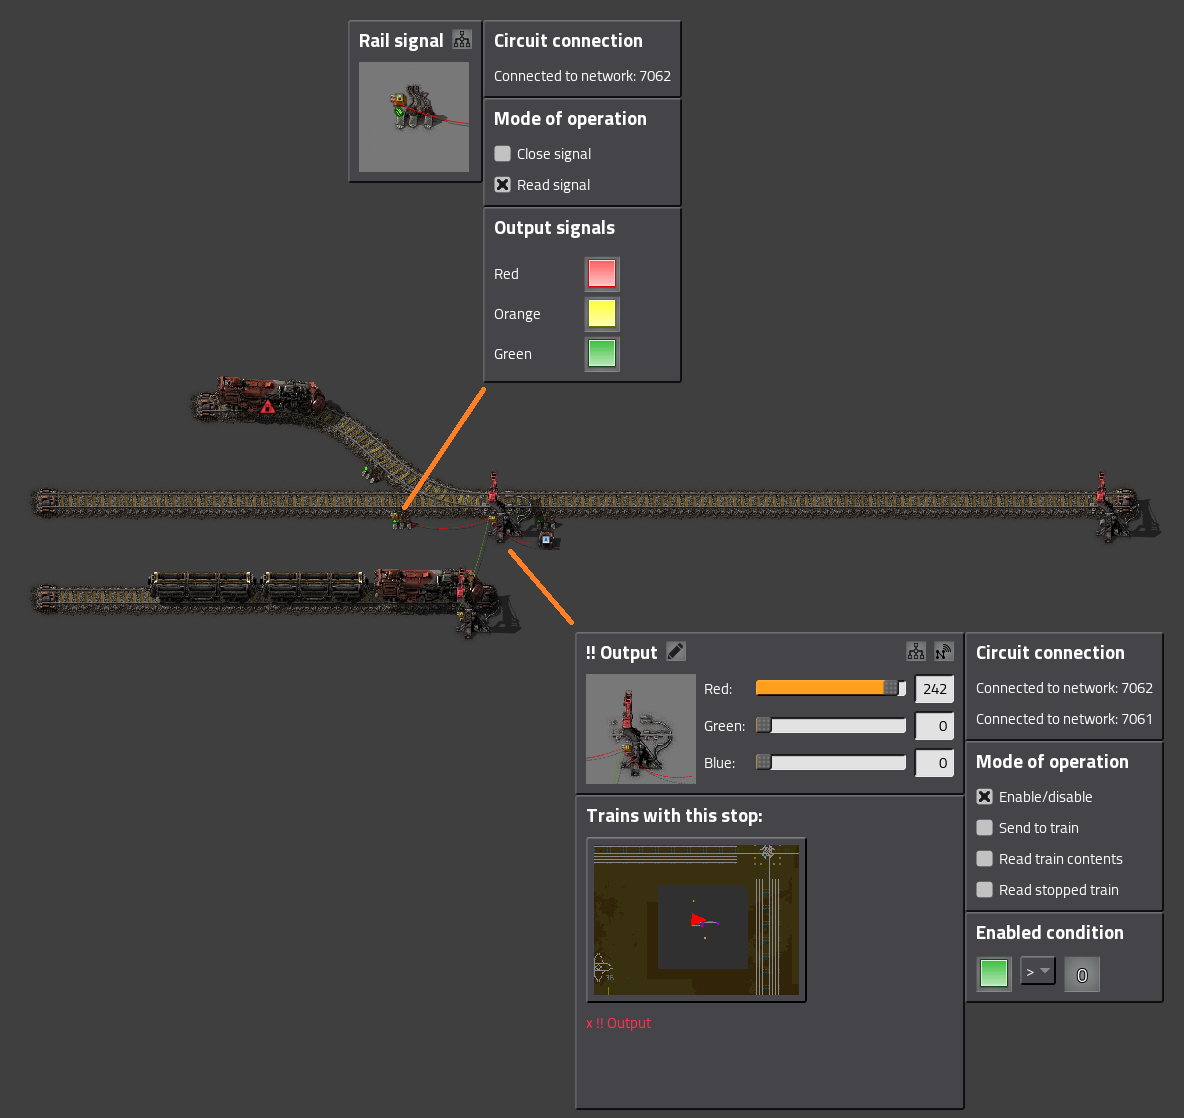
Task: Click circuit network icon in Rail signal header
Action: coord(462,39)
